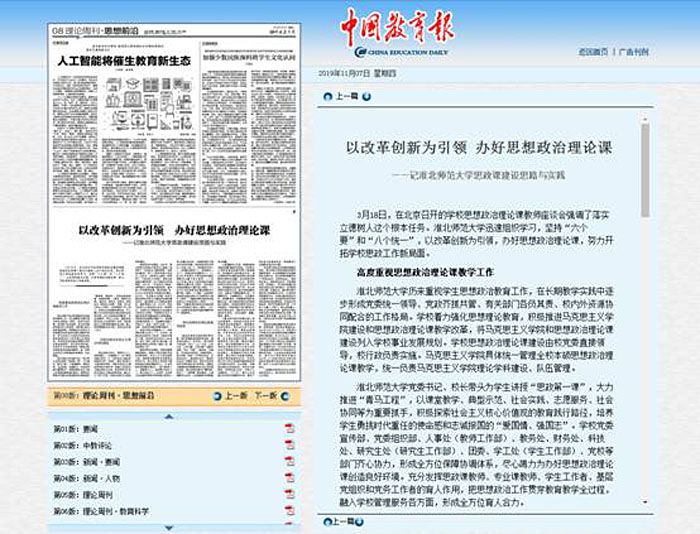This screenshot has height=534, width=700.
Task: Open PDF icon for 第02版 中教评论
Action: coord(290,445)
